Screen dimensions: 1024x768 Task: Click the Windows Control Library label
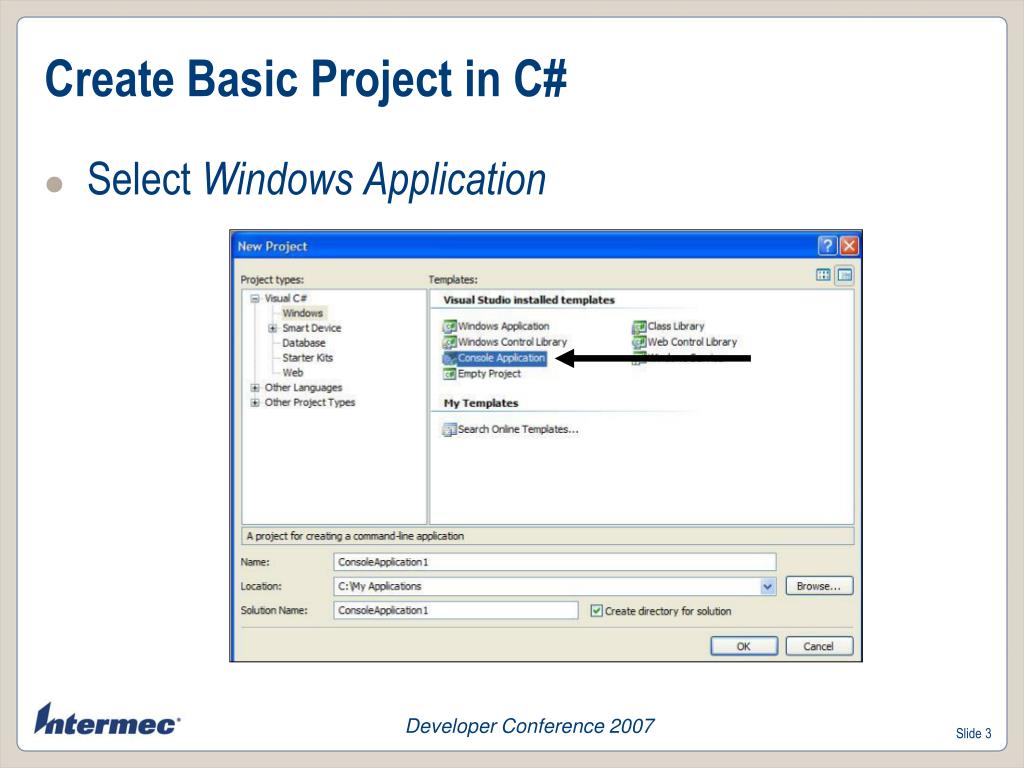(x=513, y=342)
